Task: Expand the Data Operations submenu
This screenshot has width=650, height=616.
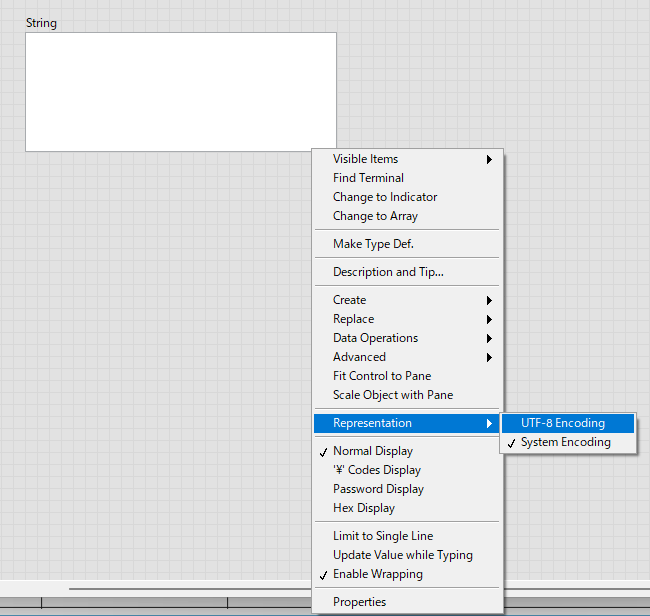Action: point(407,338)
